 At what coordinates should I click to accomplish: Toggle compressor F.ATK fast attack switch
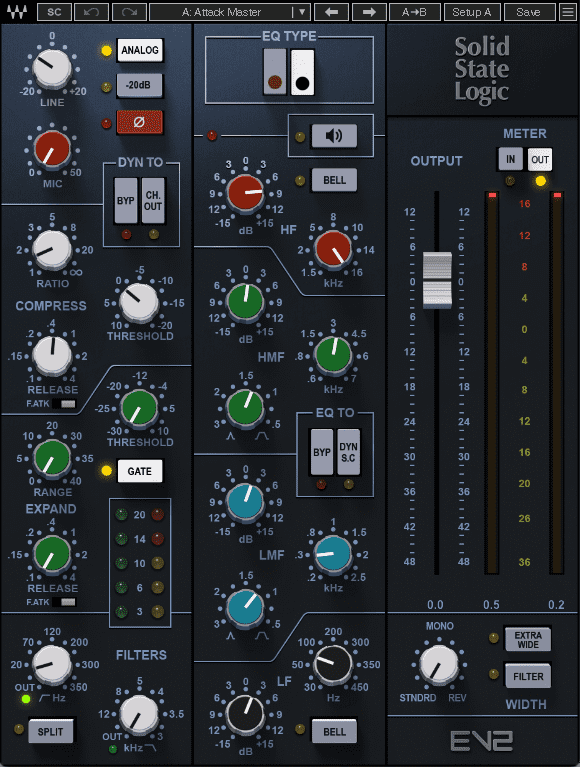(x=64, y=404)
